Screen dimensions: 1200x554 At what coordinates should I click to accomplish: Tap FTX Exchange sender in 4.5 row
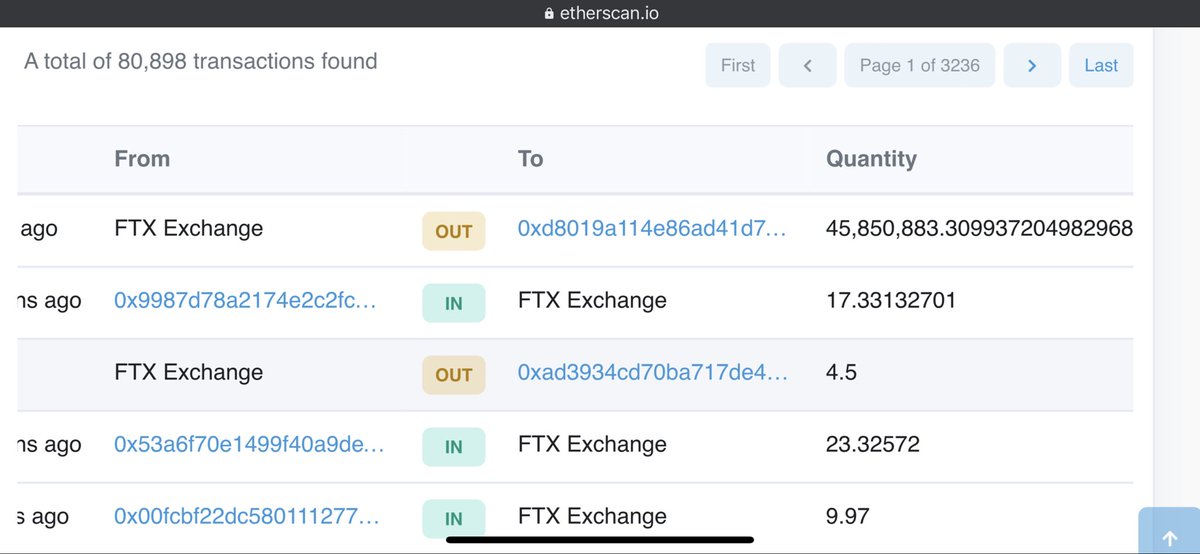[x=189, y=373]
